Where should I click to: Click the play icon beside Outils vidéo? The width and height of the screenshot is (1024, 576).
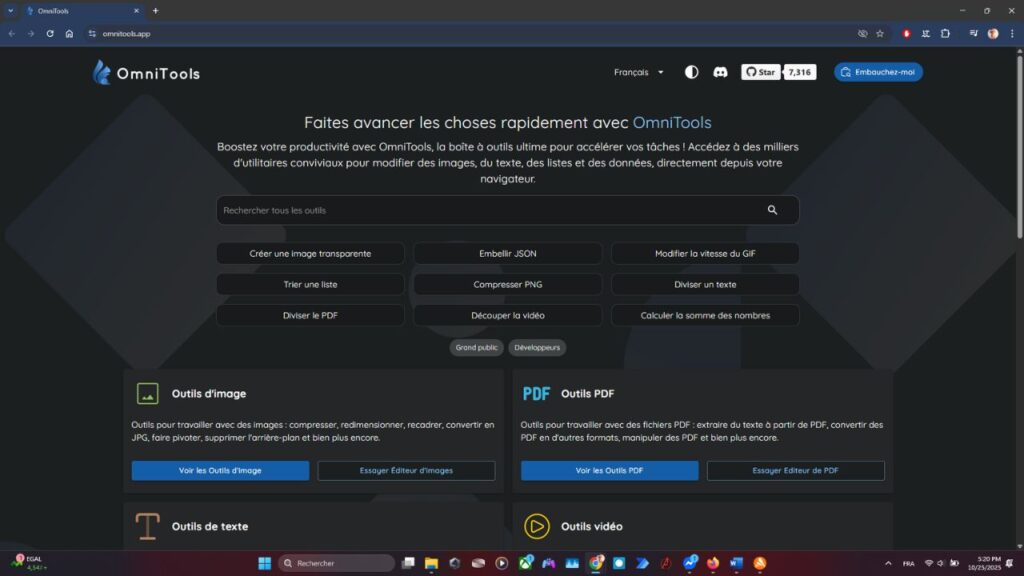[x=536, y=526]
